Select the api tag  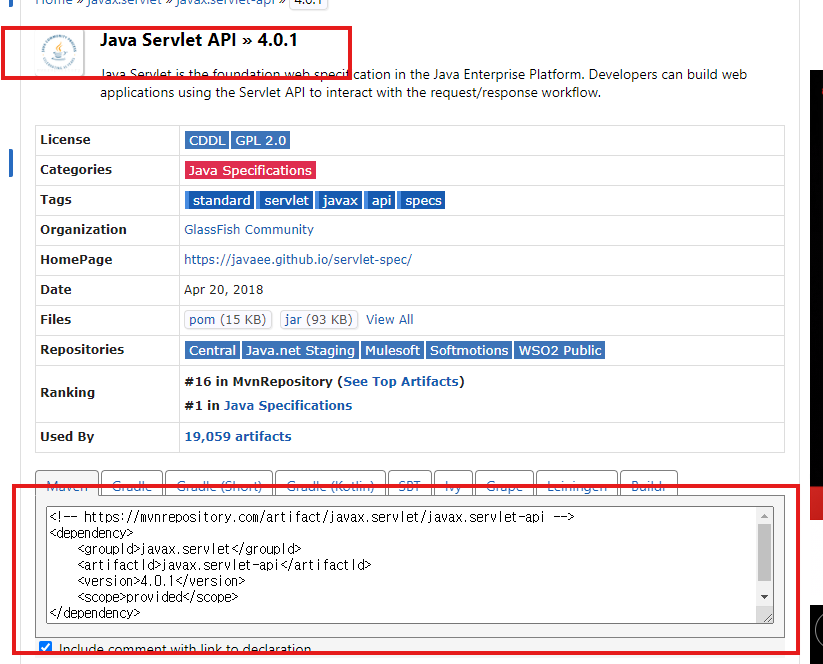380,200
